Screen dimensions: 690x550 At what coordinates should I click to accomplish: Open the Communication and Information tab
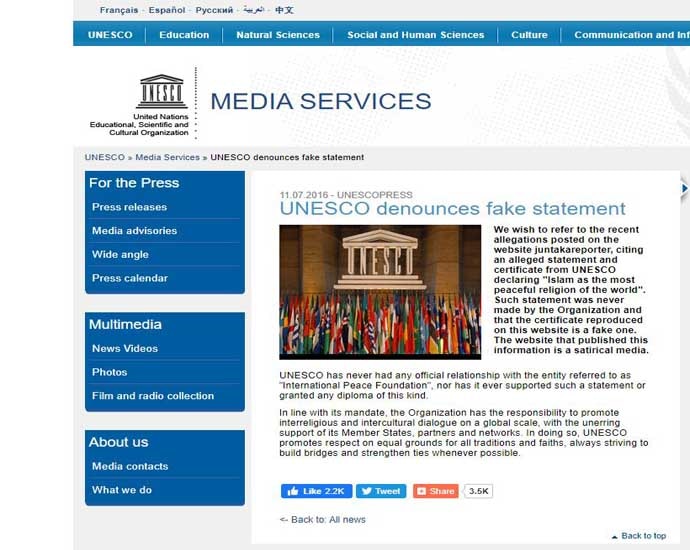point(631,35)
